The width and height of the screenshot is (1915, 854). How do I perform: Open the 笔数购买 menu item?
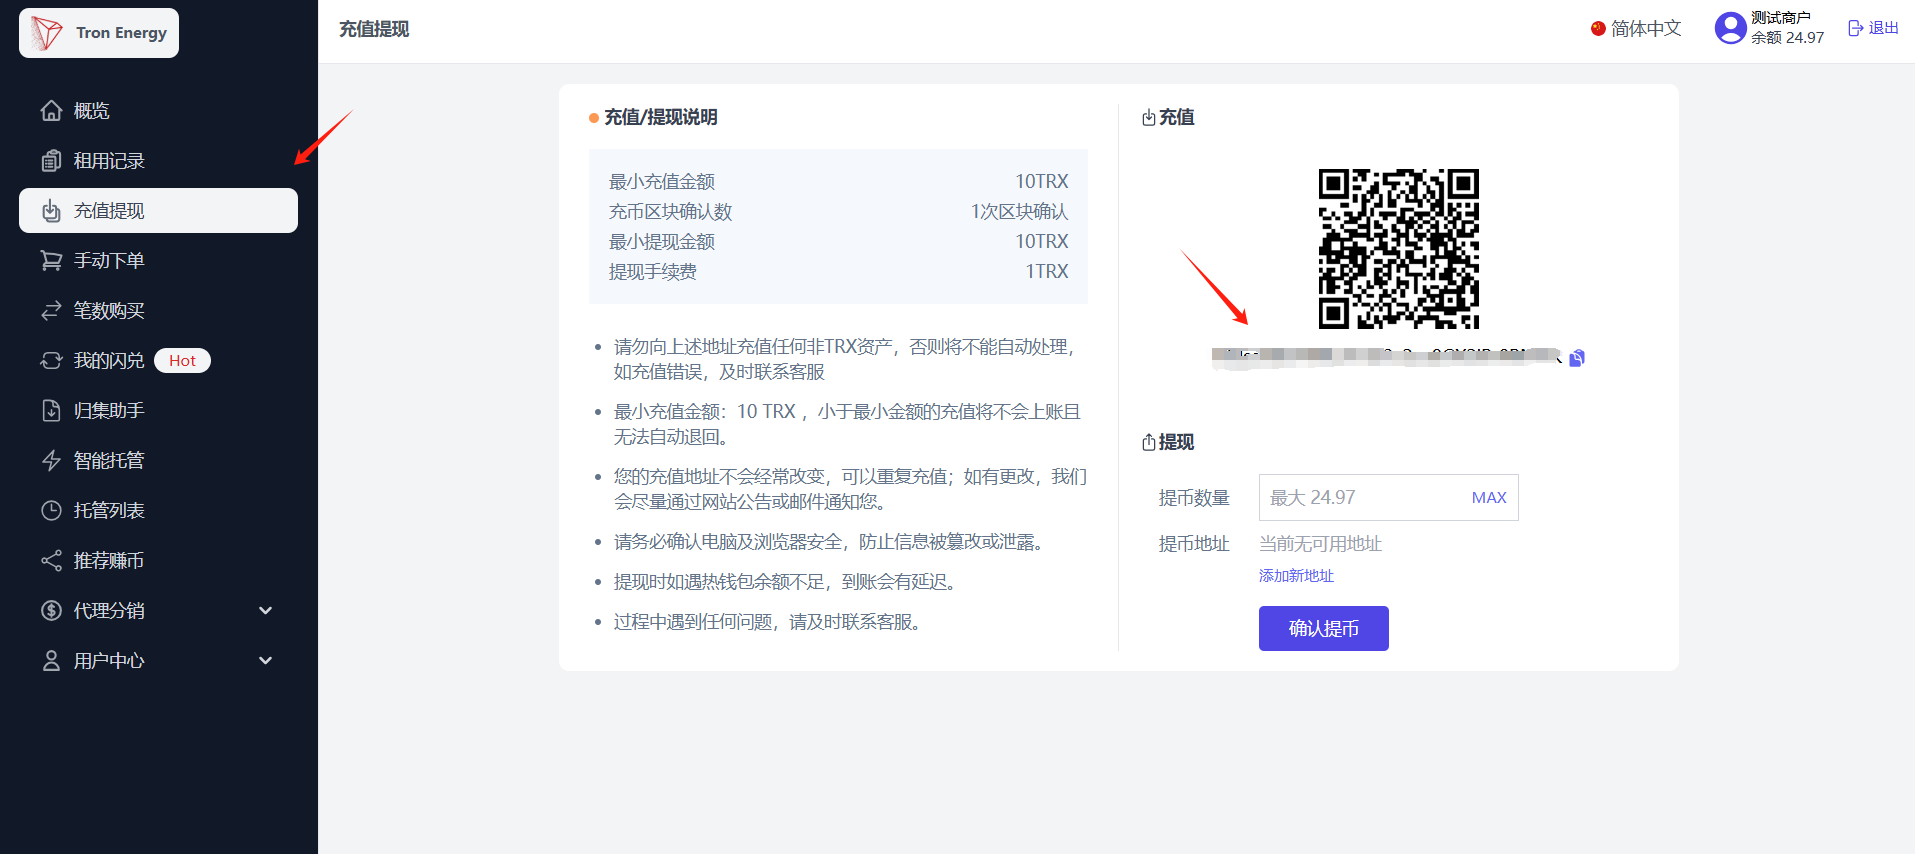click(158, 311)
